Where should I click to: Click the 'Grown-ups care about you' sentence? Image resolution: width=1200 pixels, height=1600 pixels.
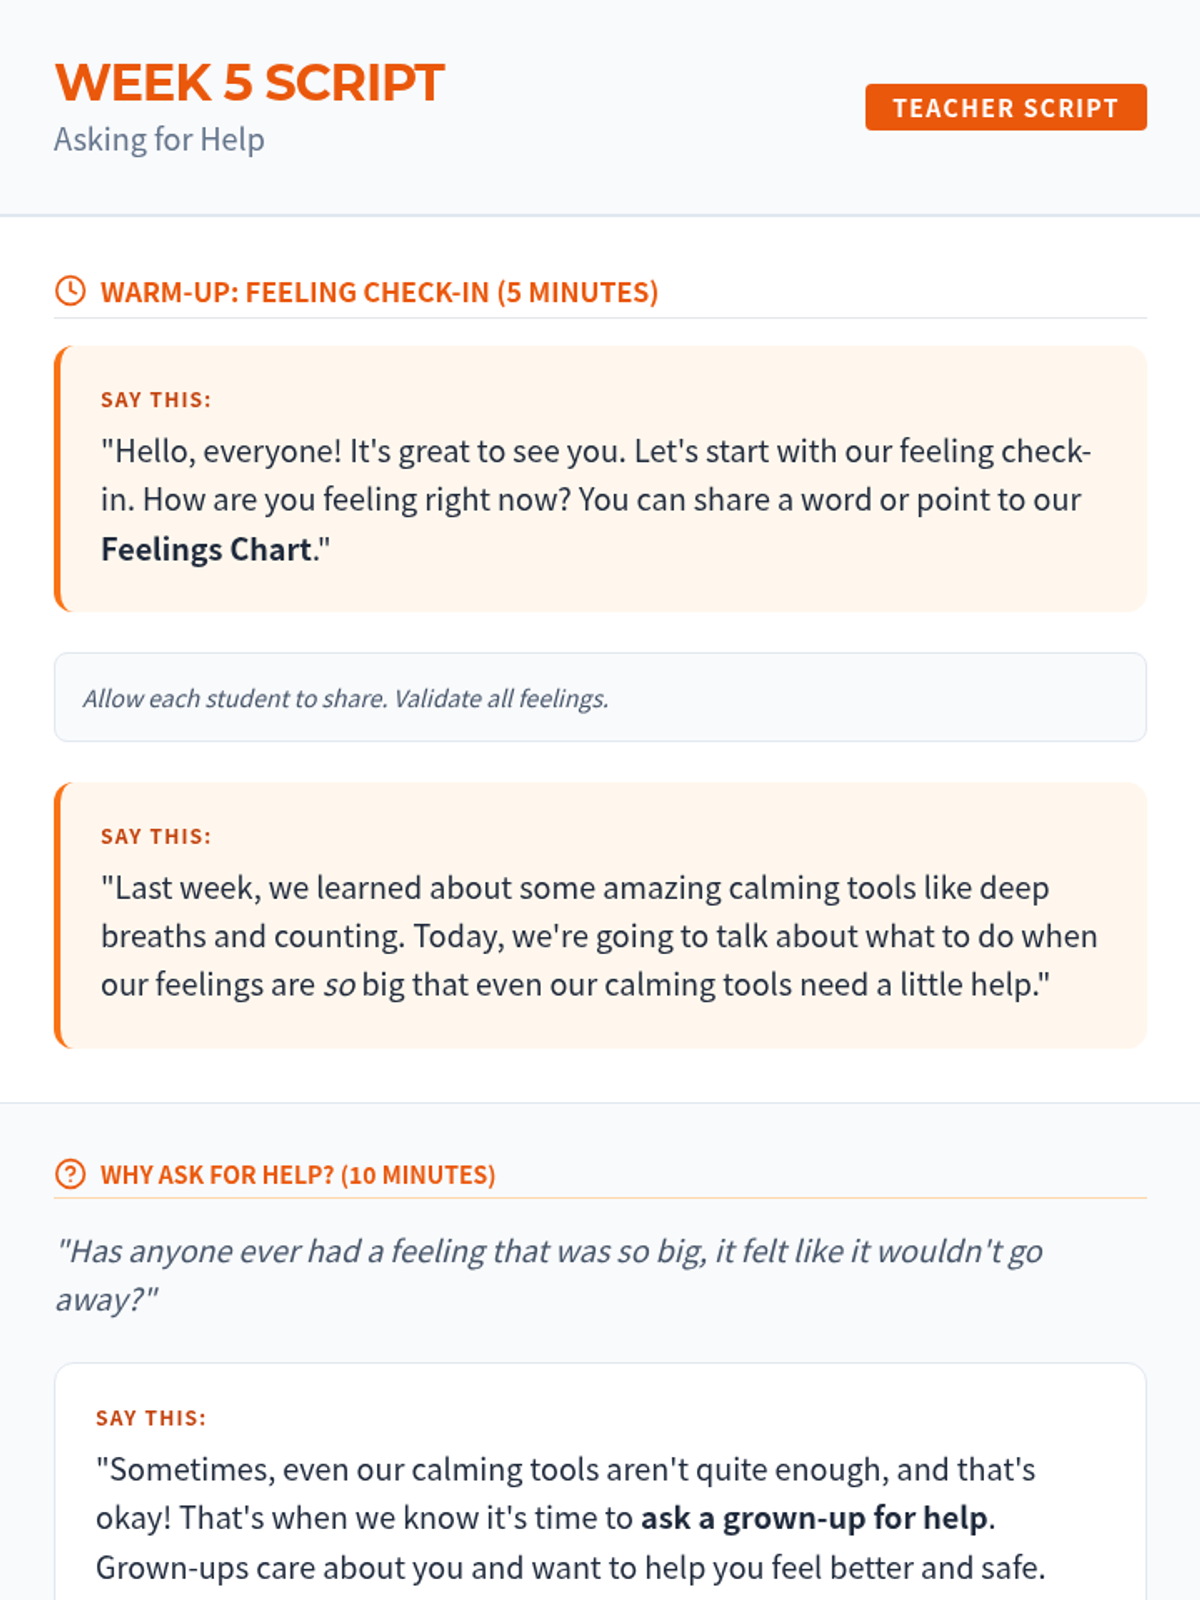pos(570,1567)
